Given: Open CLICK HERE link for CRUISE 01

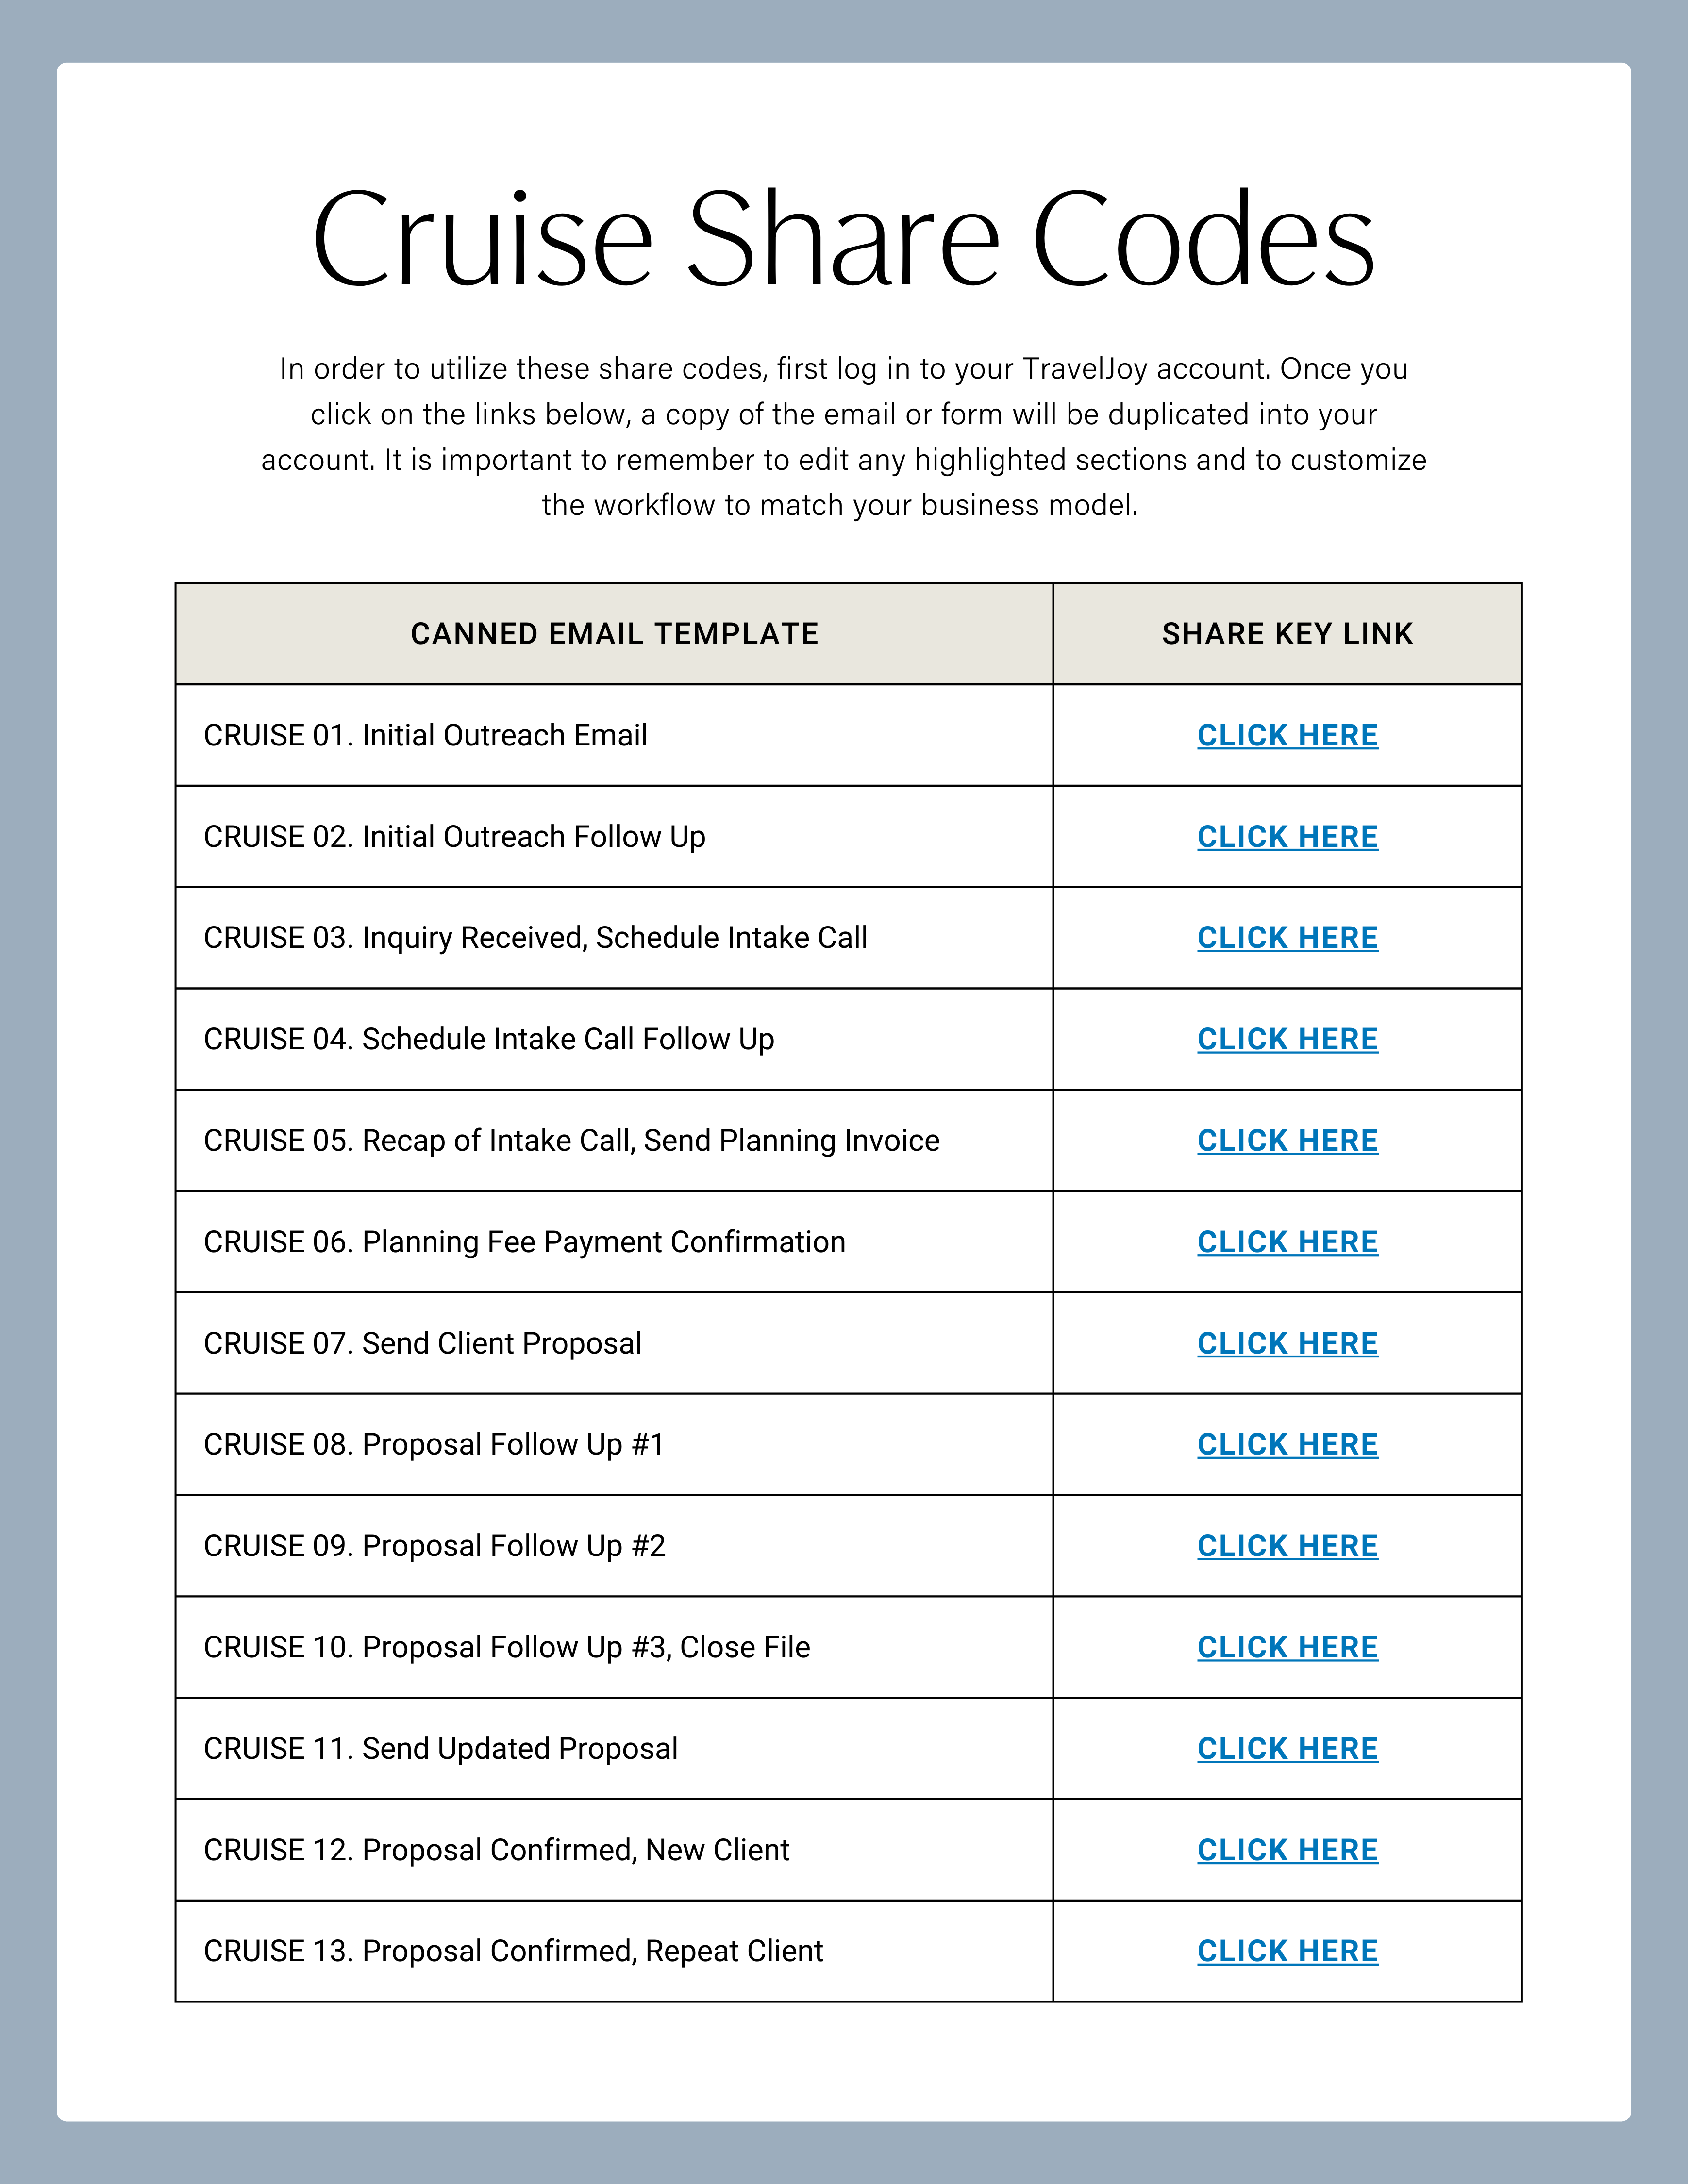Looking at the screenshot, I should point(1287,735).
